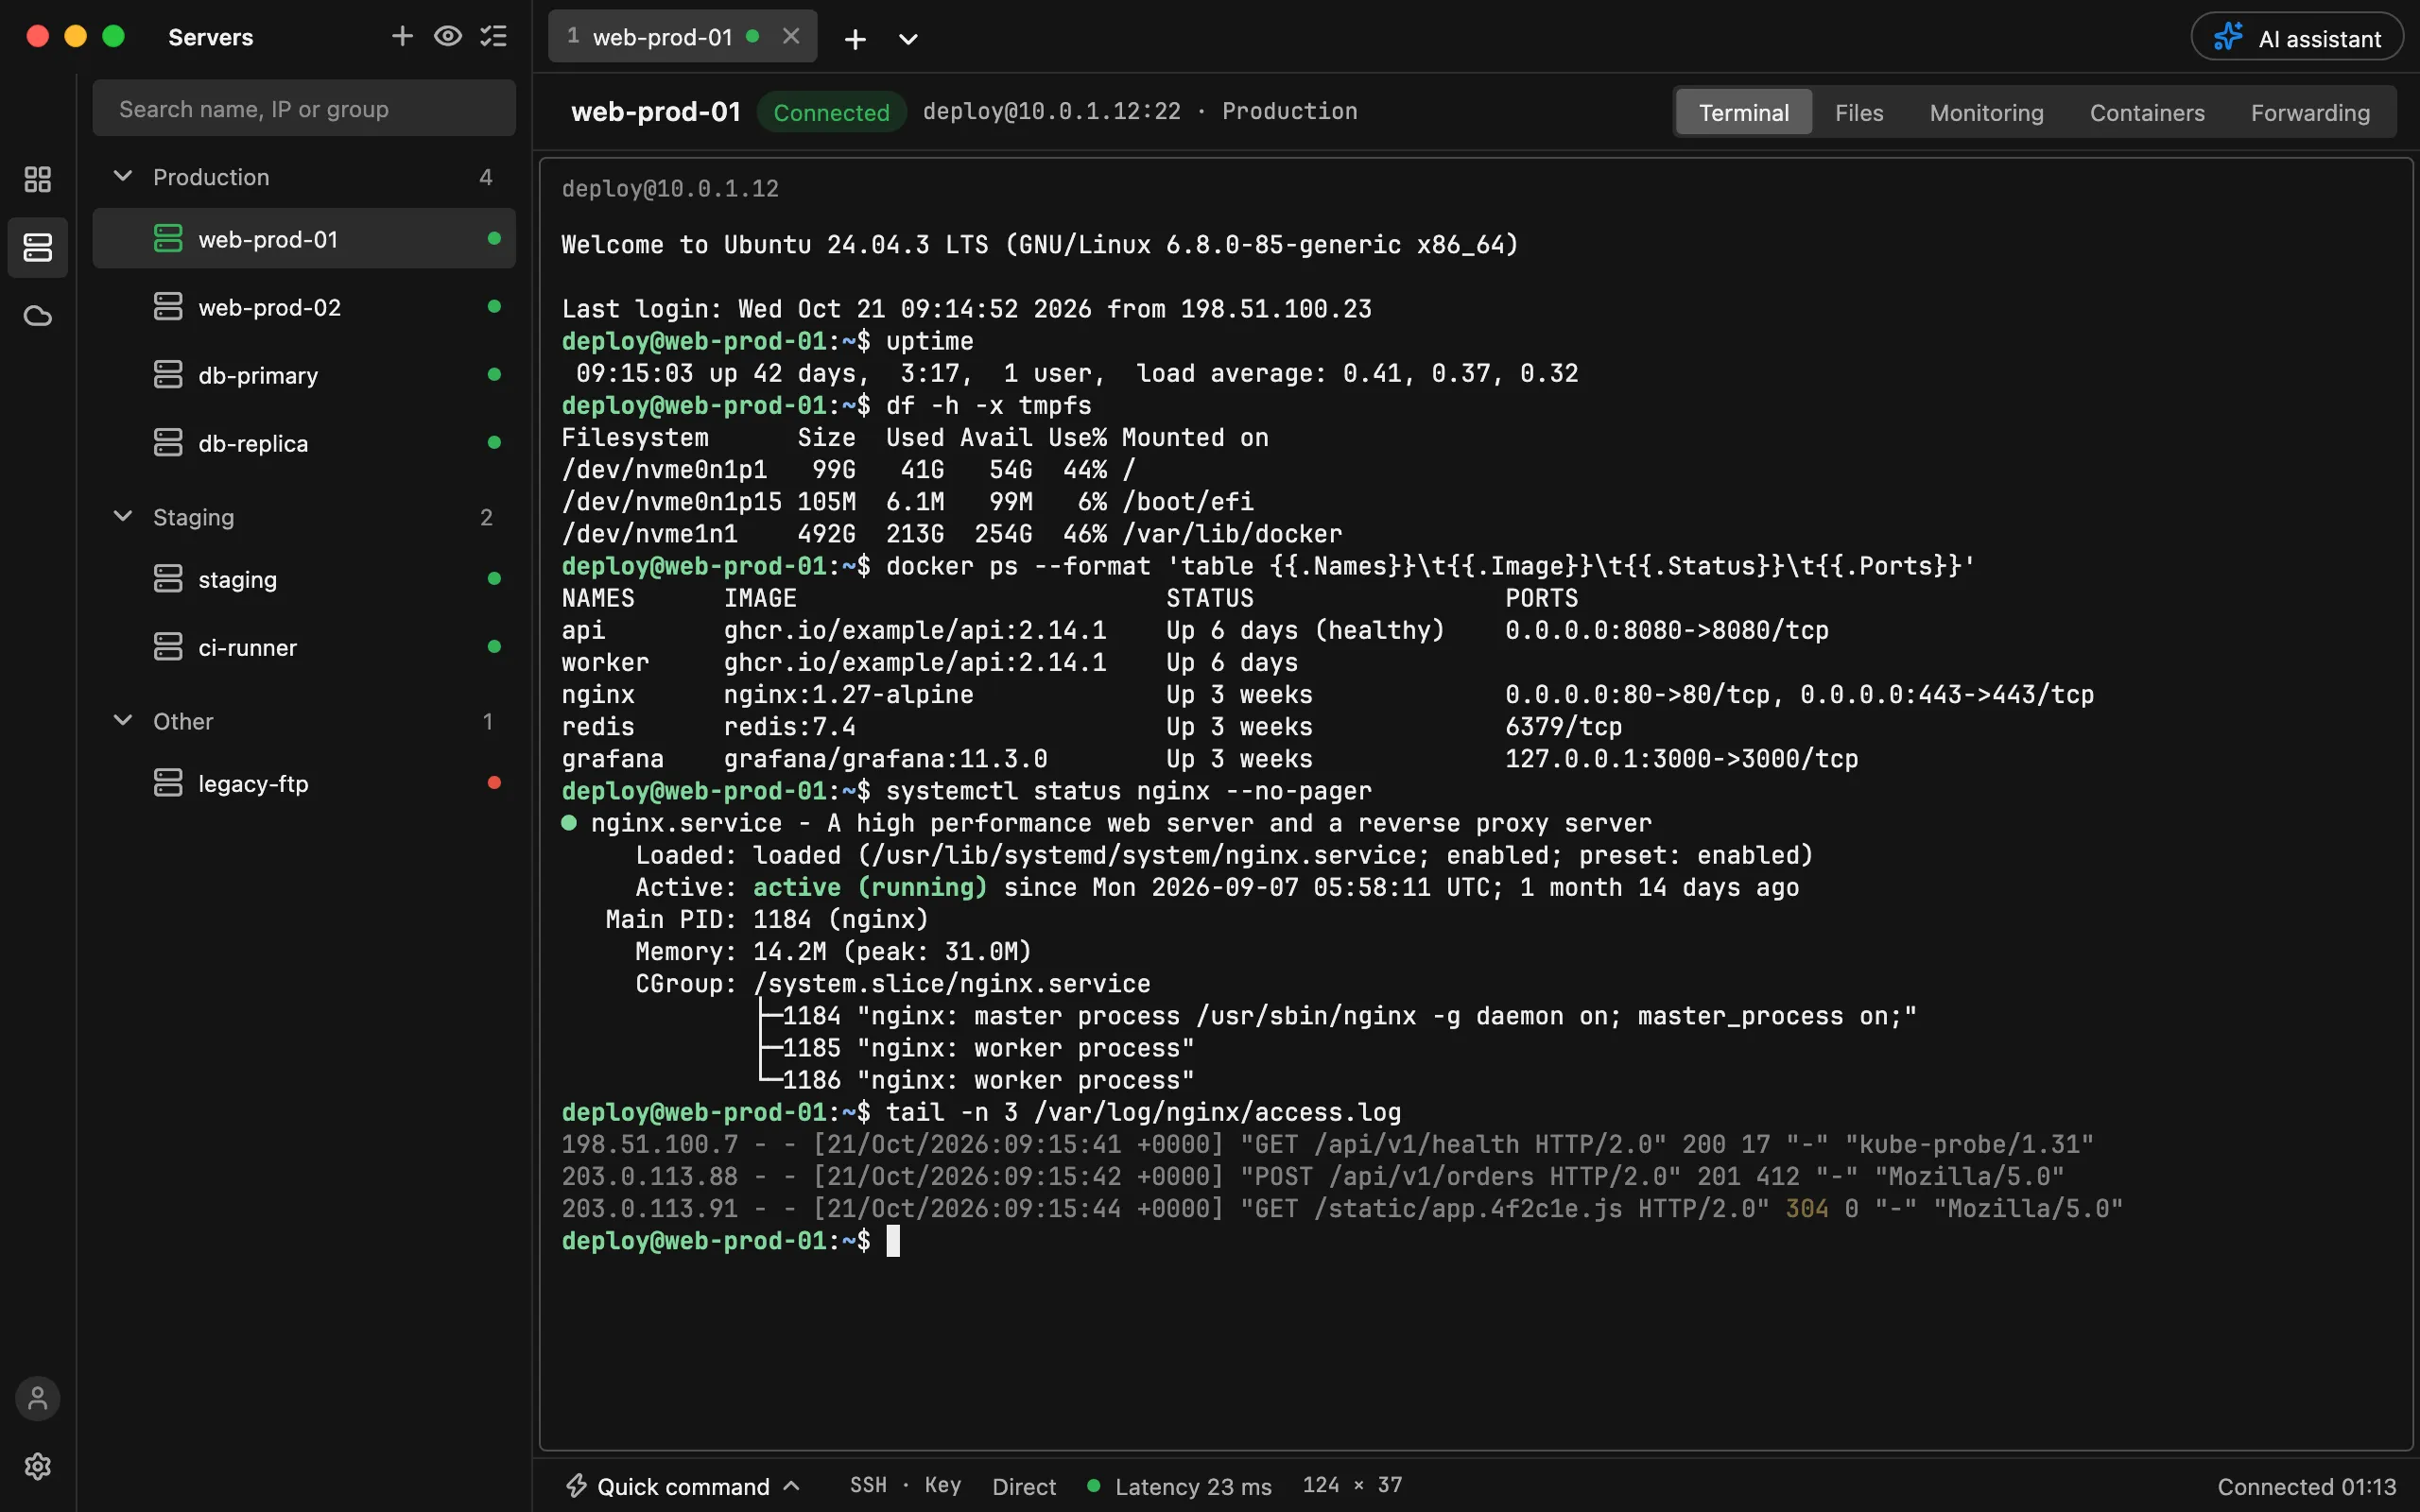The width and height of the screenshot is (2420, 1512).
Task: Toggle the eye visibility icon in Servers header
Action: click(x=448, y=37)
